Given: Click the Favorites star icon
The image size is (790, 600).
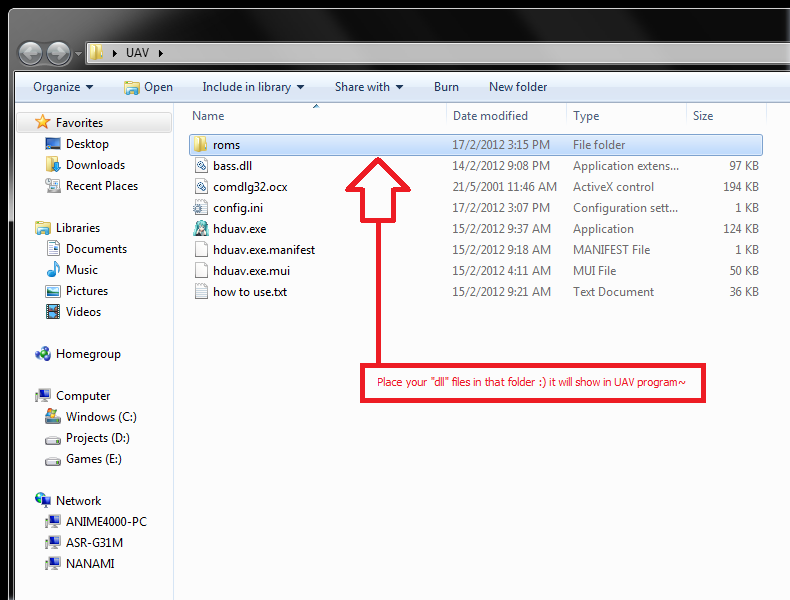Looking at the screenshot, I should (43, 123).
